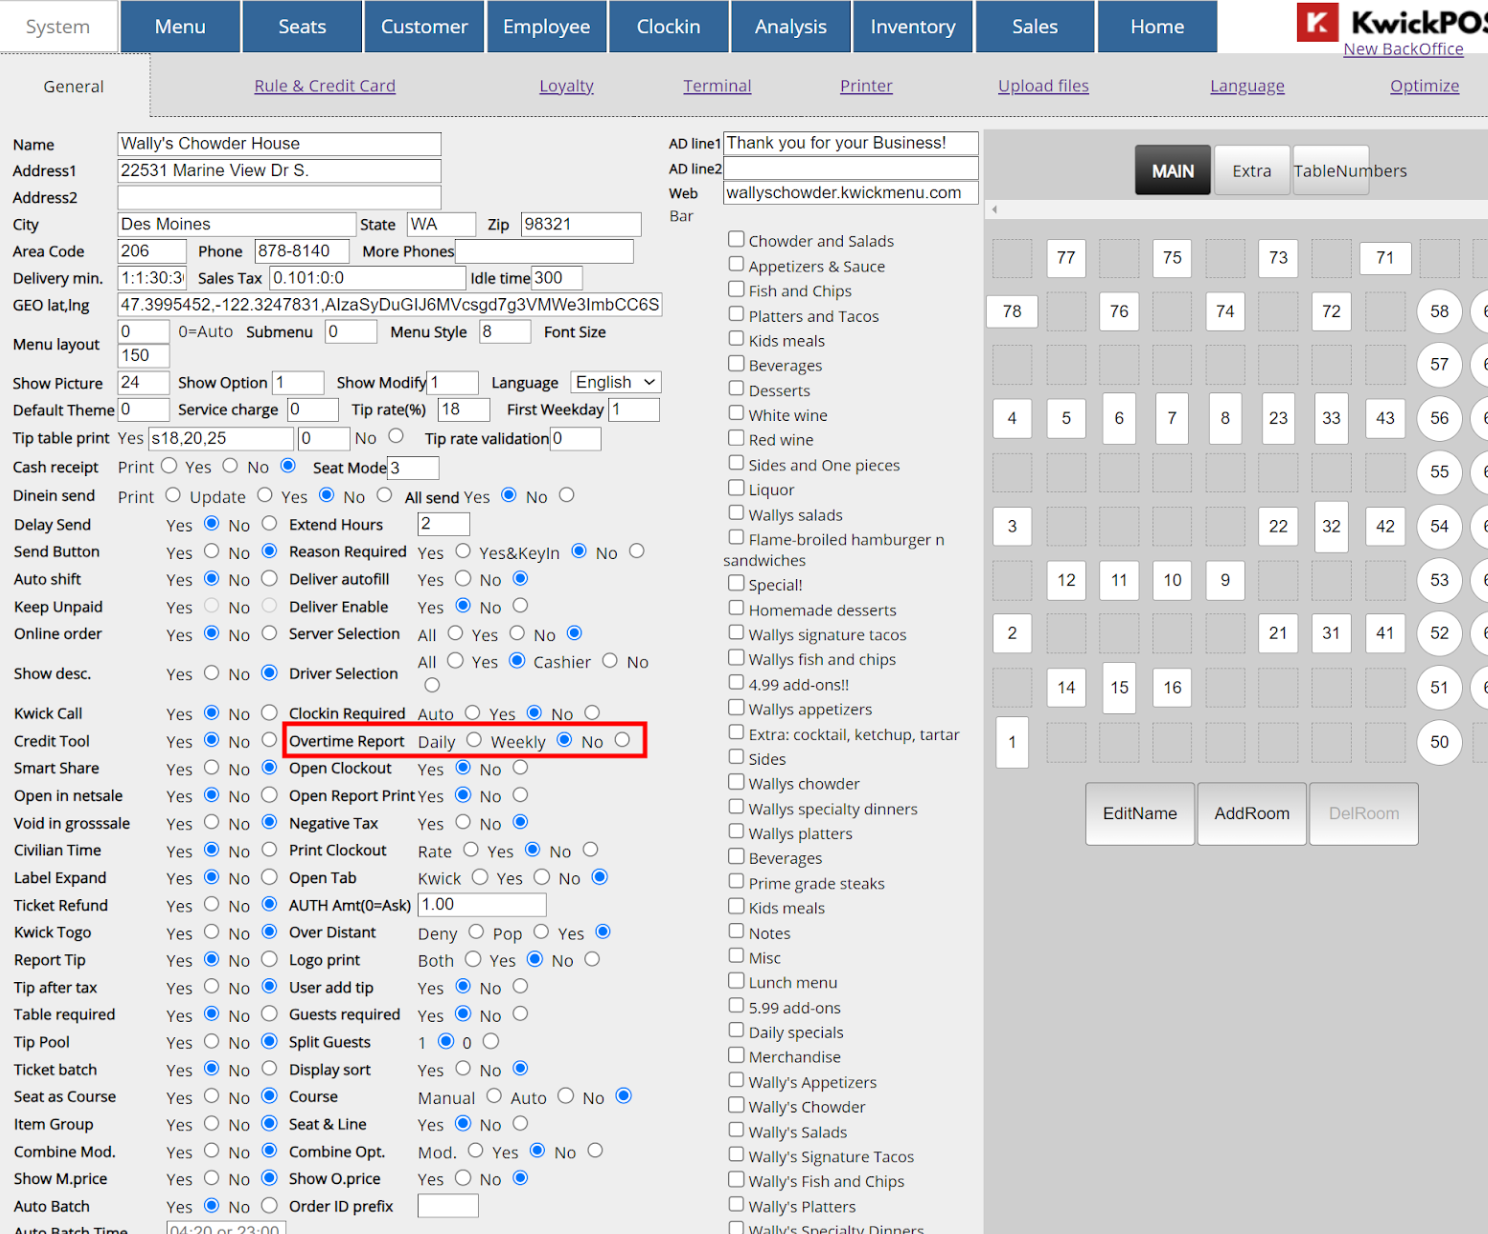
Task: Click the left scroll arrow above the table layout
Action: 994,210
